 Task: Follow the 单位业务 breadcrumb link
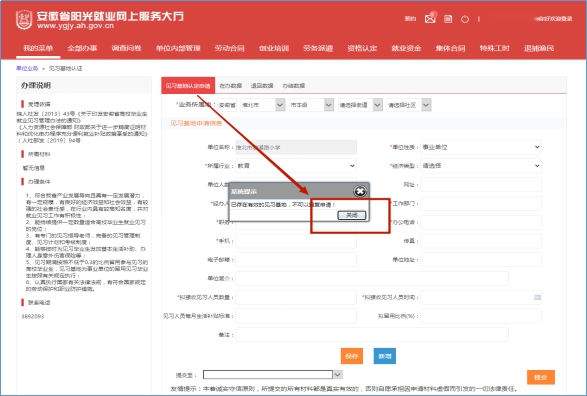(27, 68)
